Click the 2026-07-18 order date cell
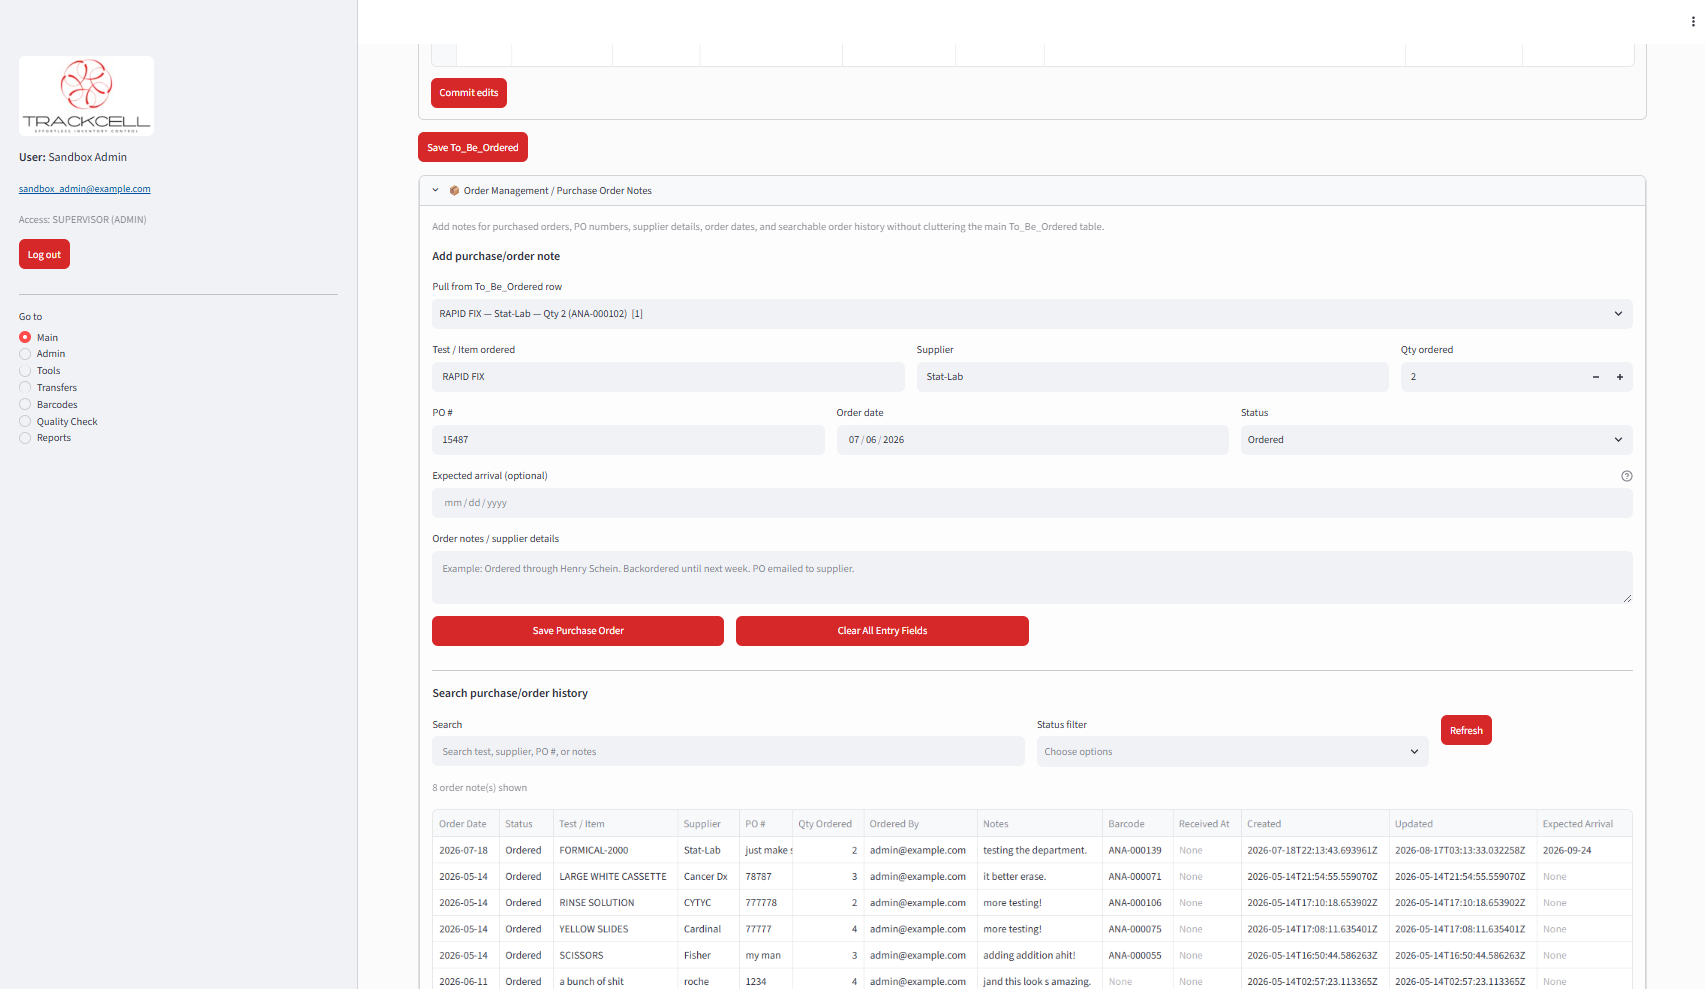 coord(465,851)
